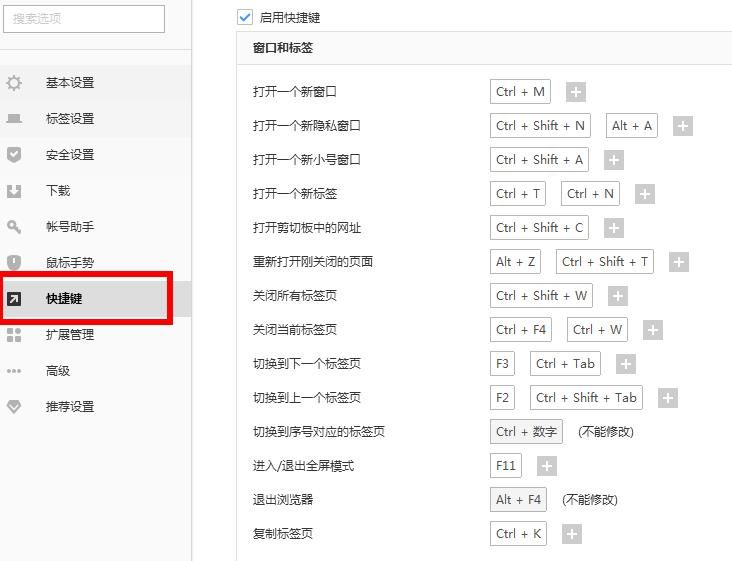Click the key icon for 帐号助手
The height and width of the screenshot is (561, 732).
[x=14, y=227]
